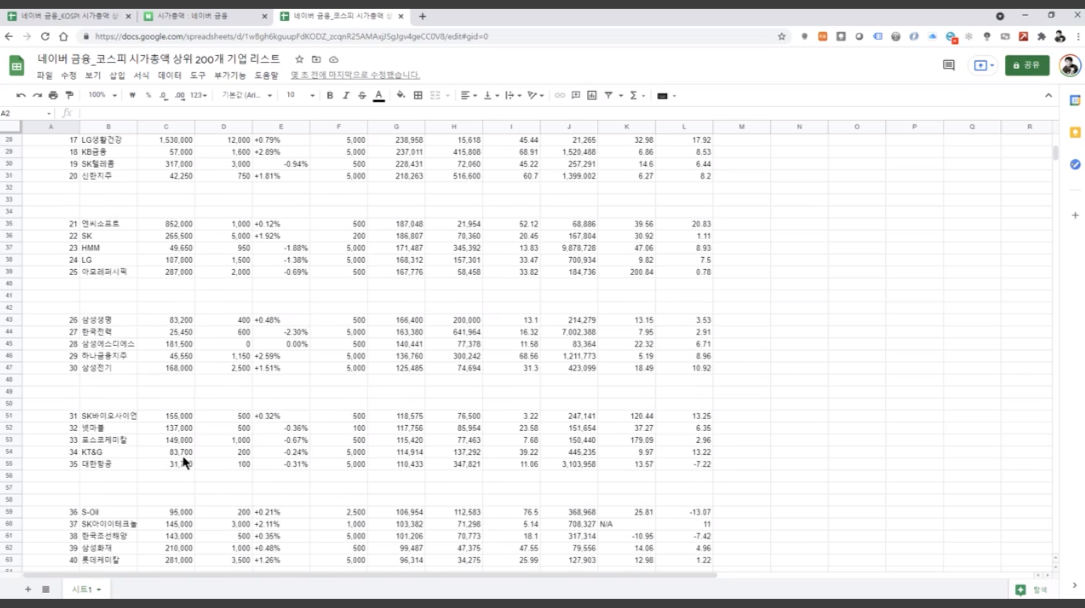Open the zoom 100% dropdown

[102, 95]
